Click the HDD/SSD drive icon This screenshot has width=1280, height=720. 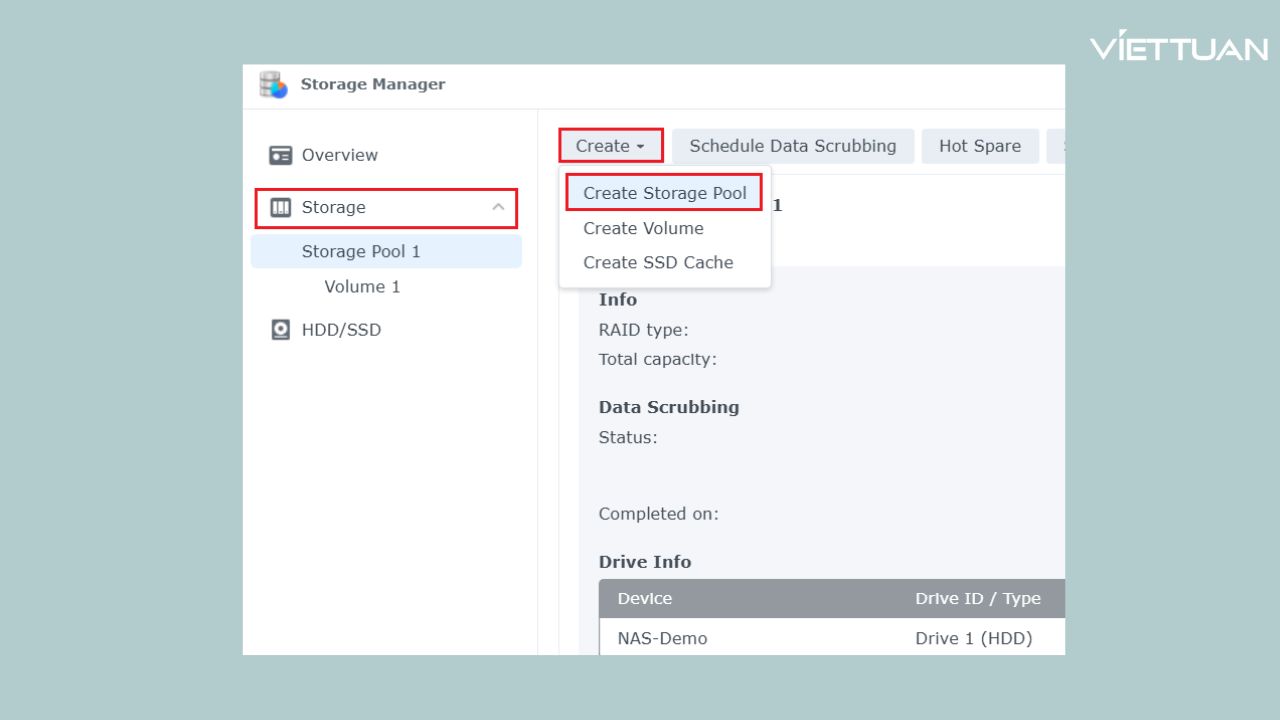click(x=281, y=330)
